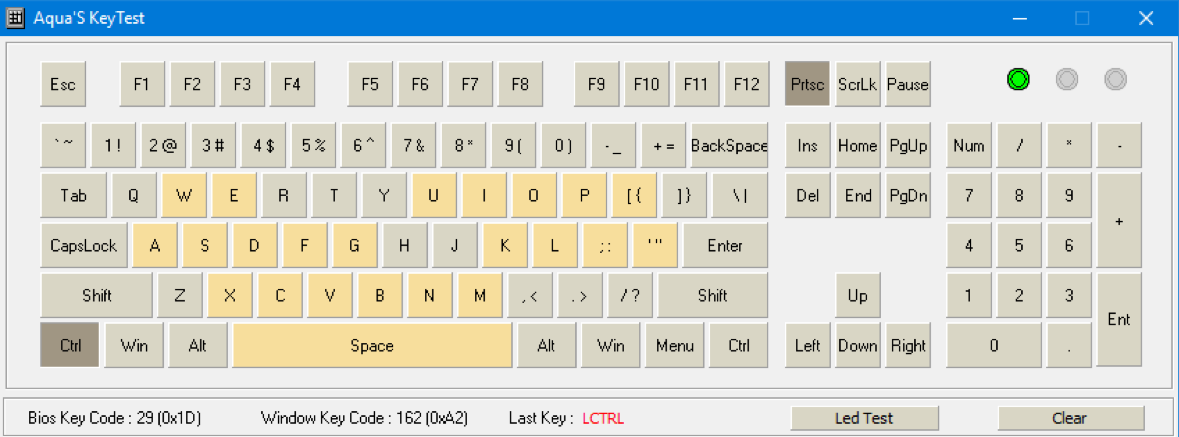
Task: Click the green Num Lock LED indicator
Action: tap(1018, 79)
